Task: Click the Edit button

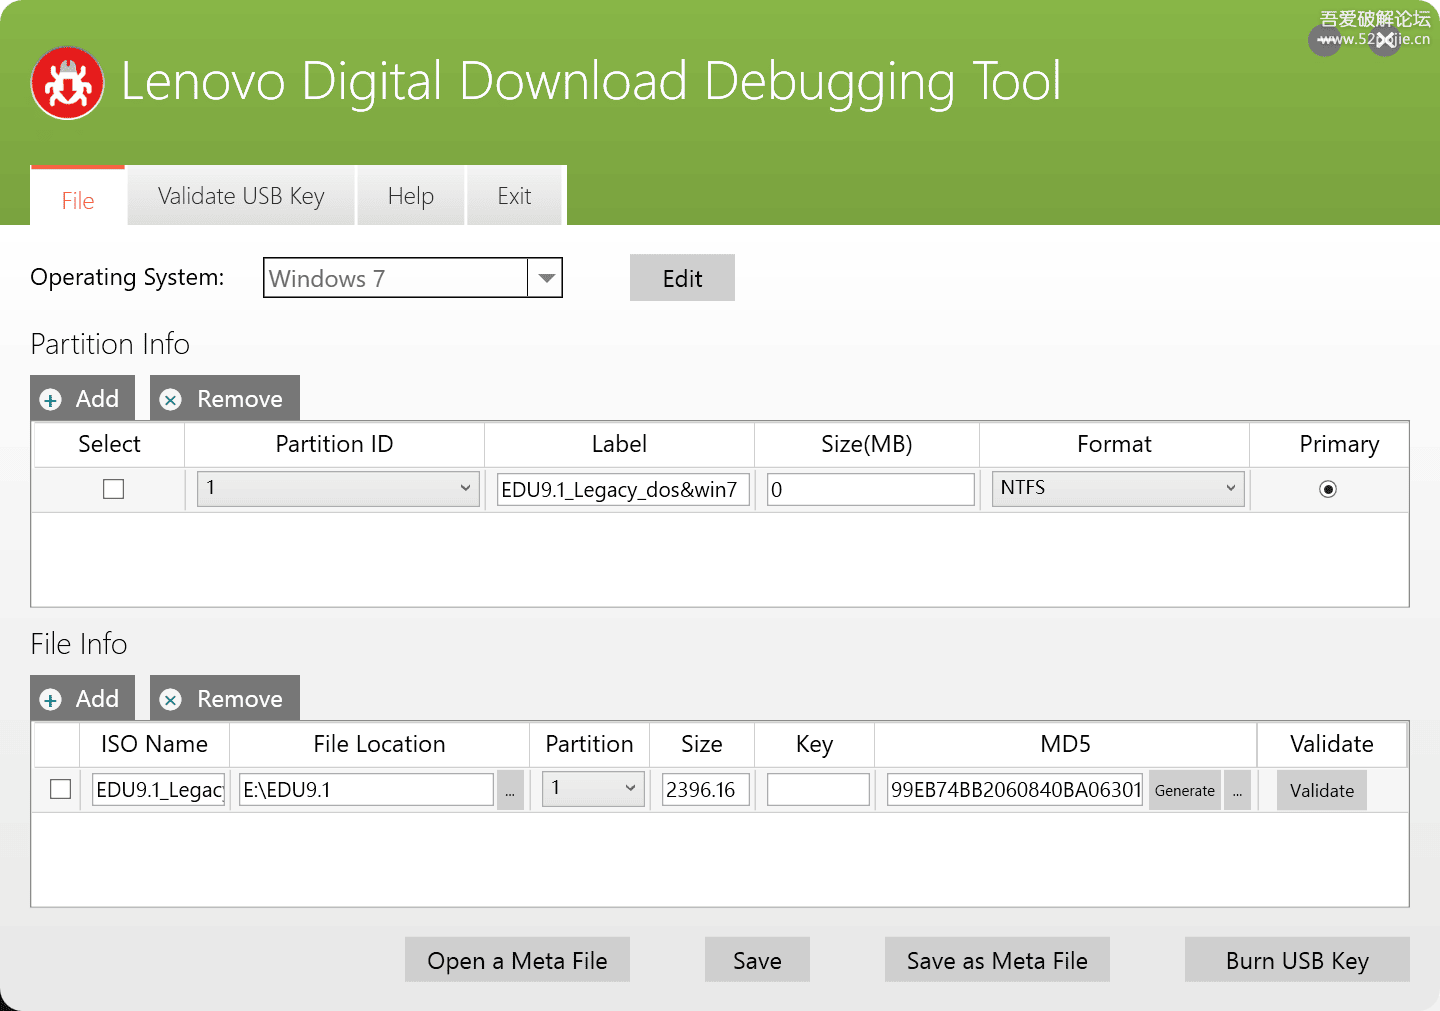Action: pyautogui.click(x=682, y=278)
